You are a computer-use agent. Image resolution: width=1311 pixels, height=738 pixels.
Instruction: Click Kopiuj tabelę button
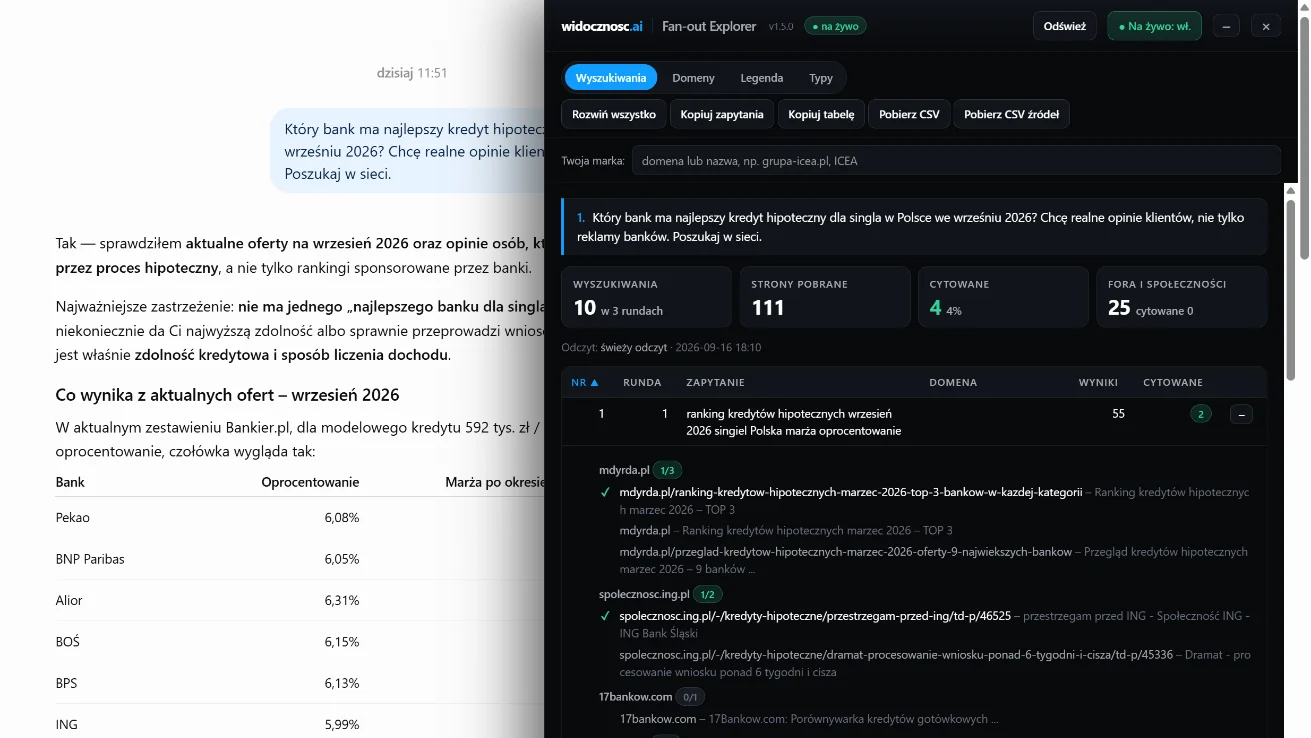tap(821, 114)
